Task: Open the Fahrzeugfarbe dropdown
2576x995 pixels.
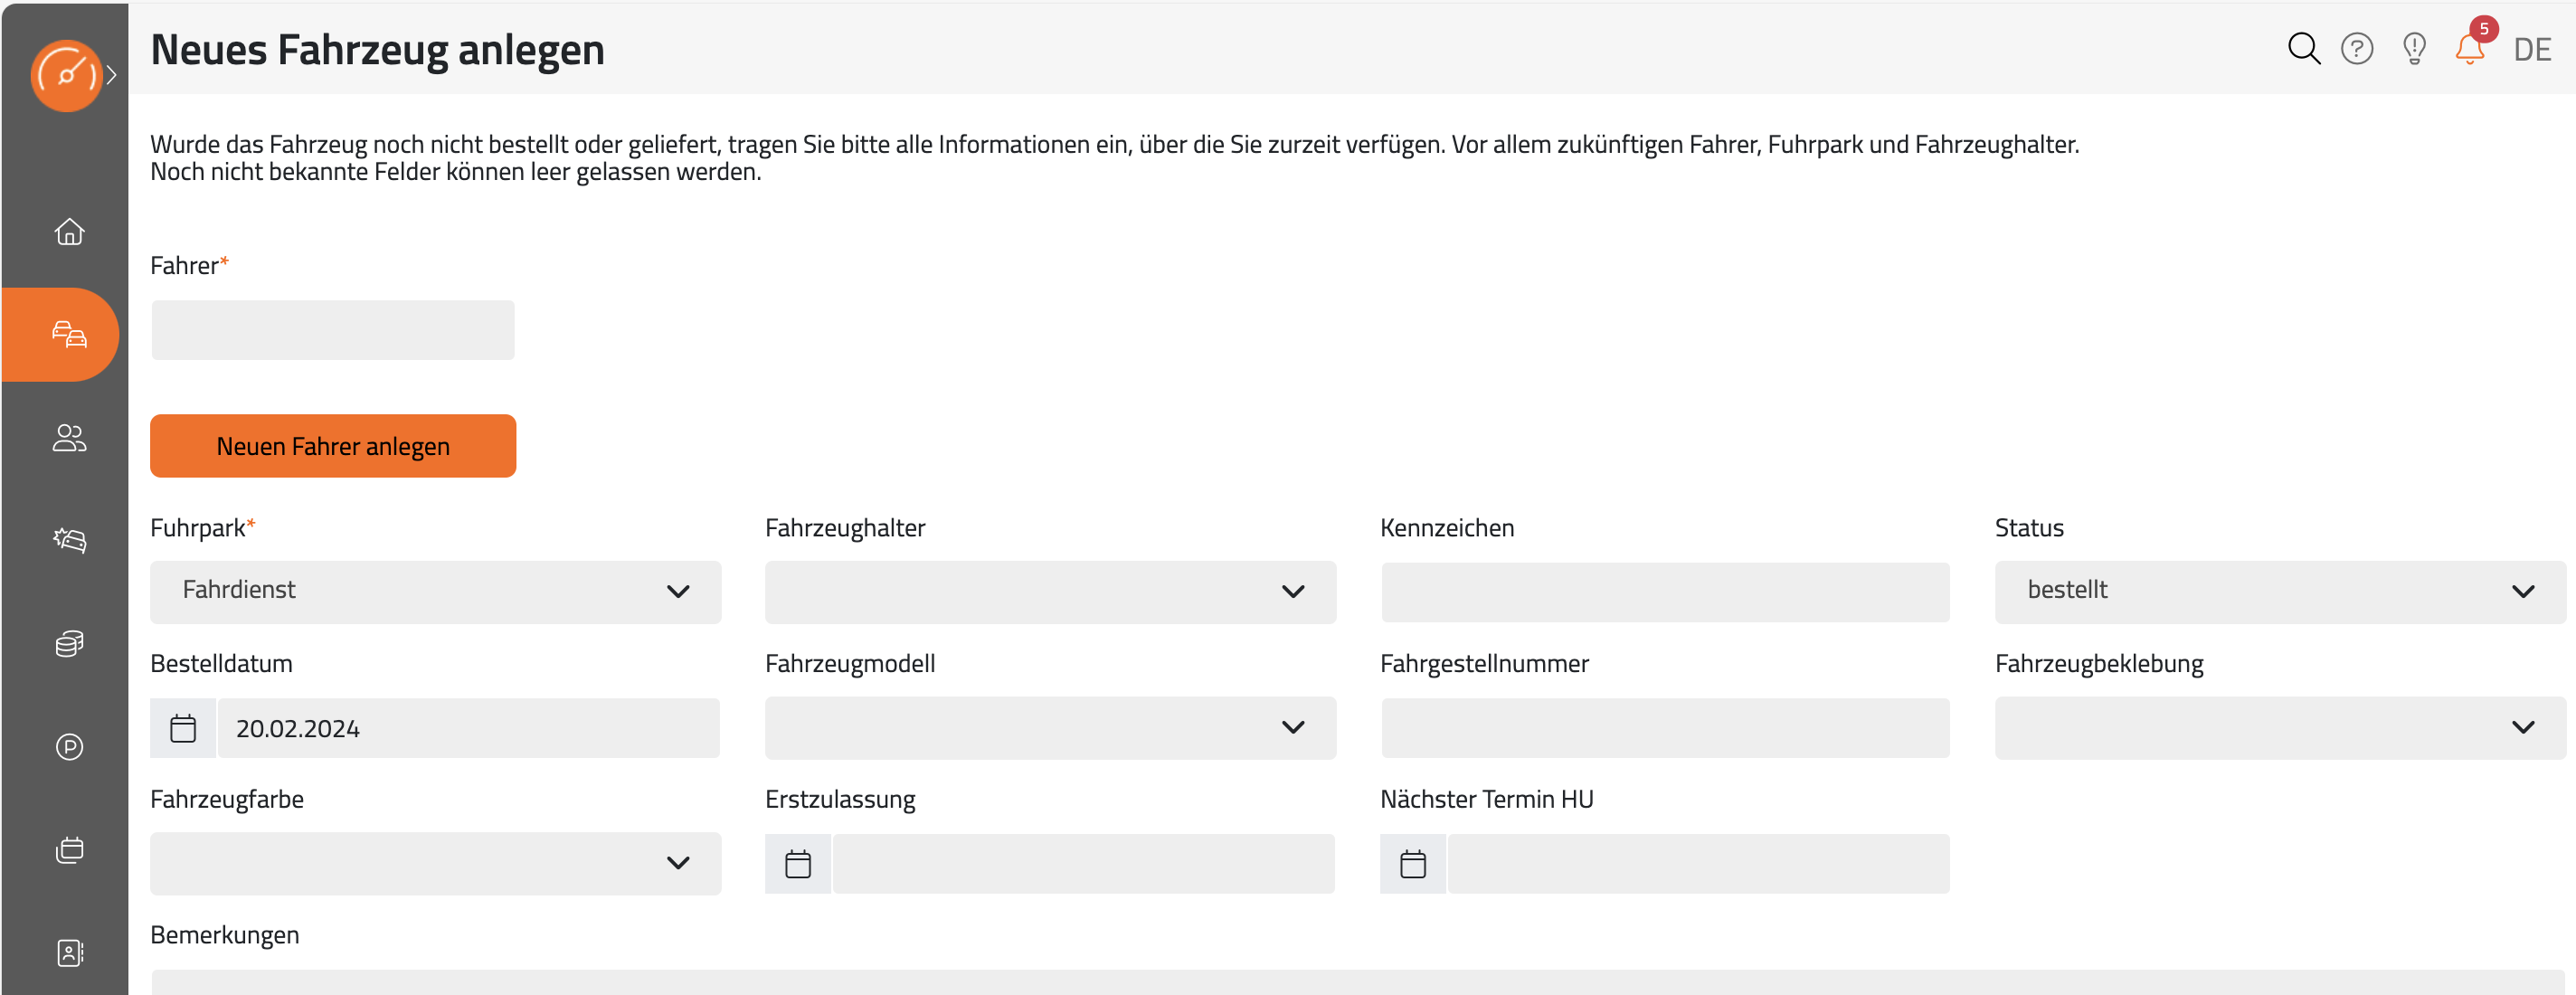Action: (x=435, y=863)
